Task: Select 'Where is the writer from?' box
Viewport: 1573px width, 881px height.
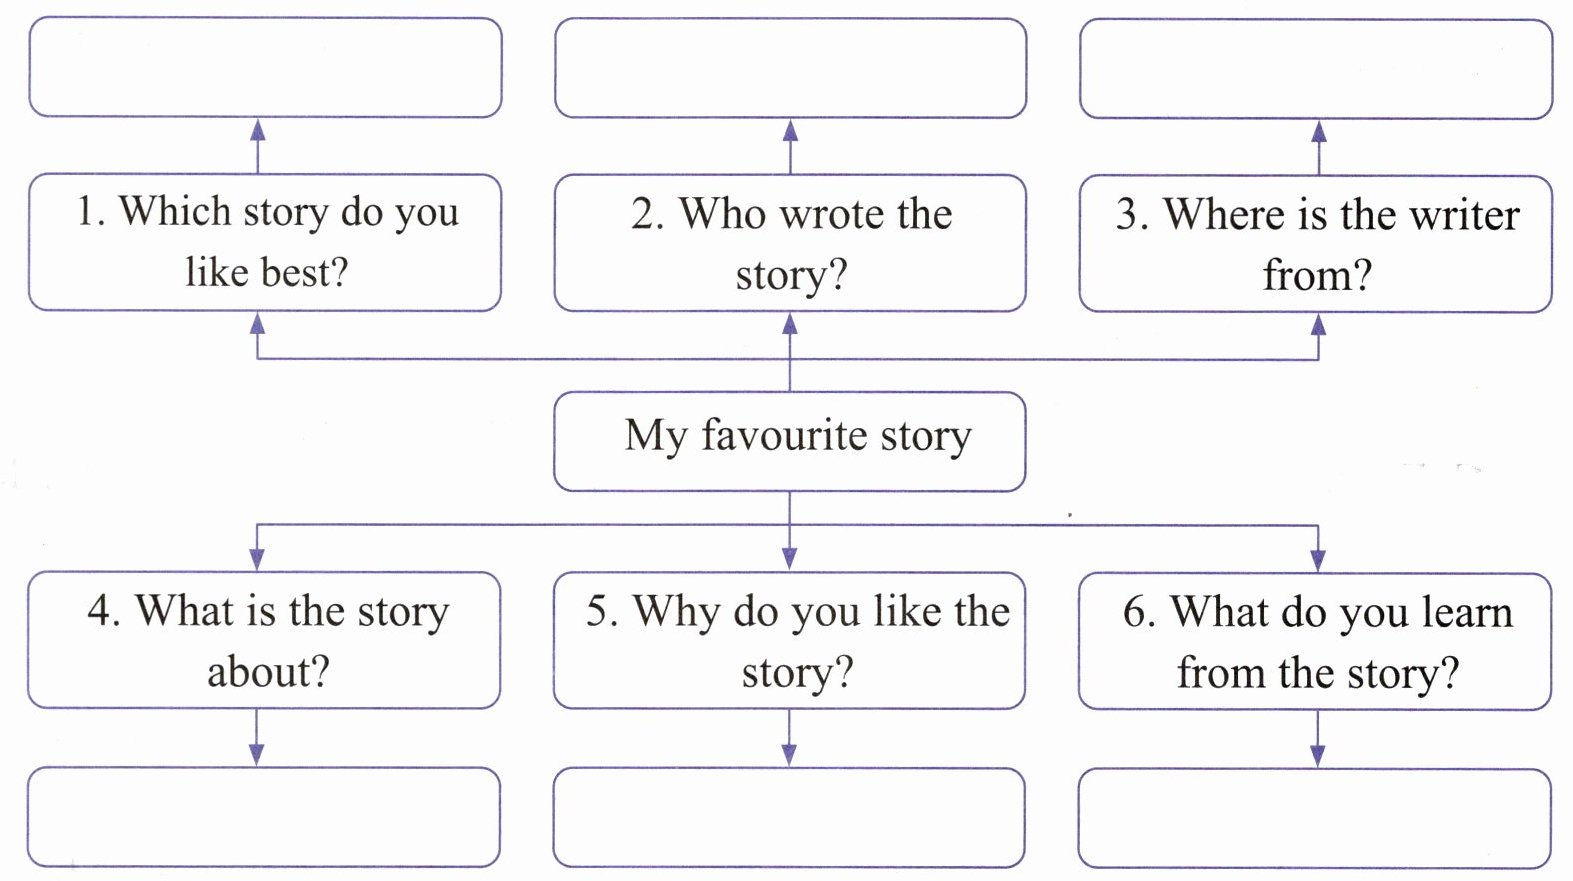Action: click(1316, 244)
